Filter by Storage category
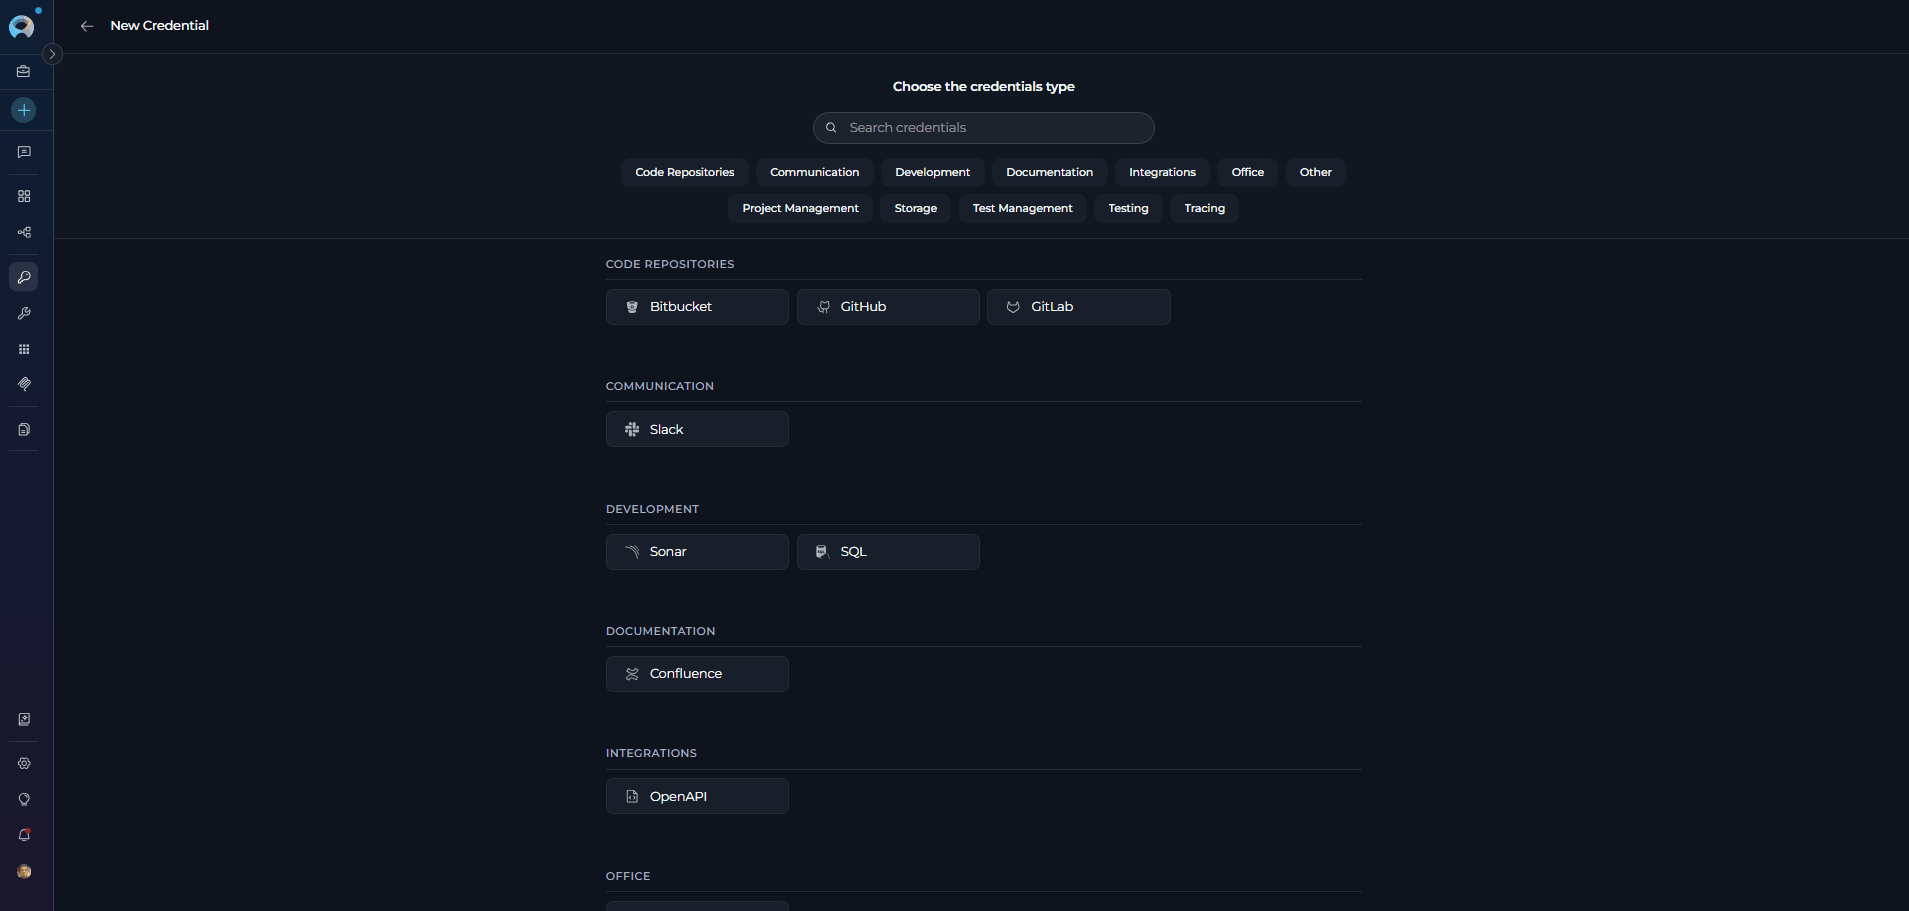Image resolution: width=1909 pixels, height=911 pixels. tap(916, 208)
